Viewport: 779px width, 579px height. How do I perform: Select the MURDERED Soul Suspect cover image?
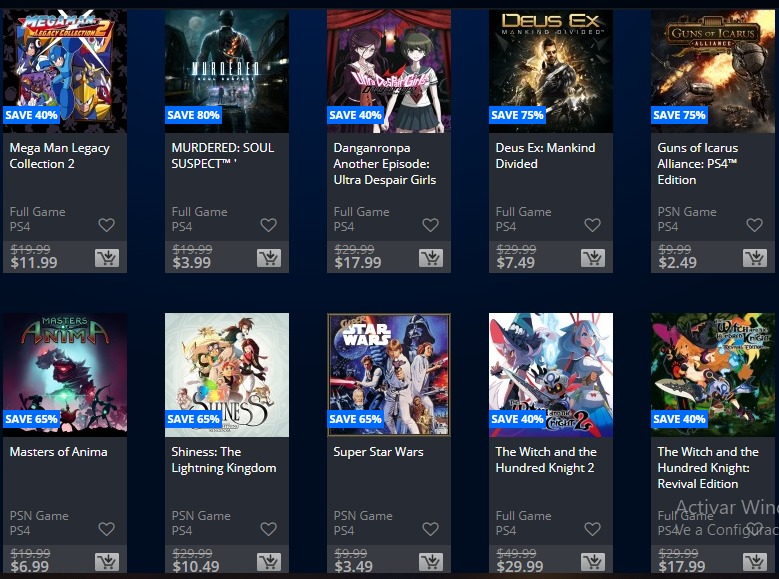pyautogui.click(x=227, y=71)
